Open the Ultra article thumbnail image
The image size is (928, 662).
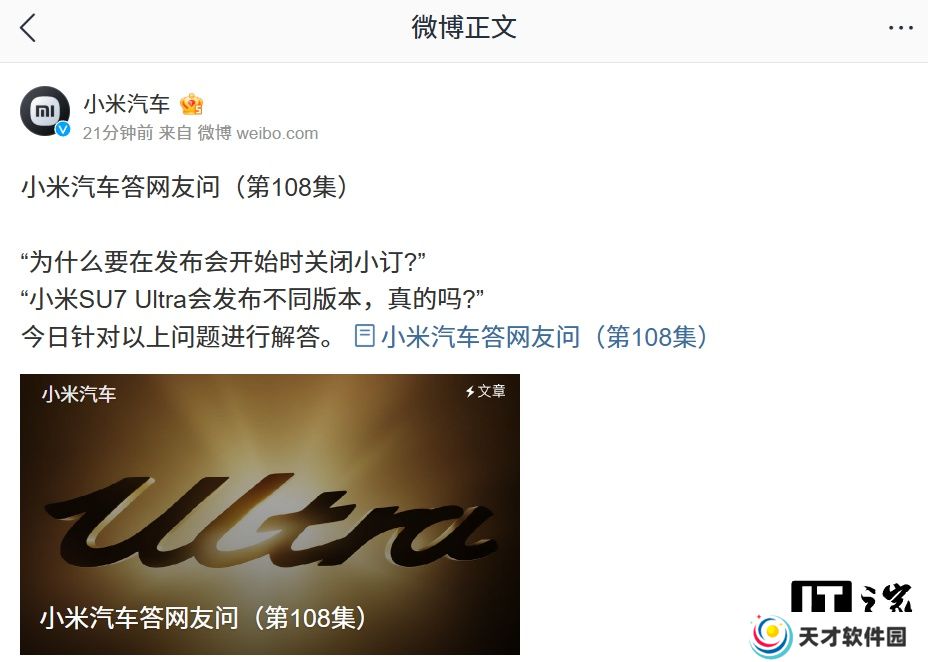270,514
